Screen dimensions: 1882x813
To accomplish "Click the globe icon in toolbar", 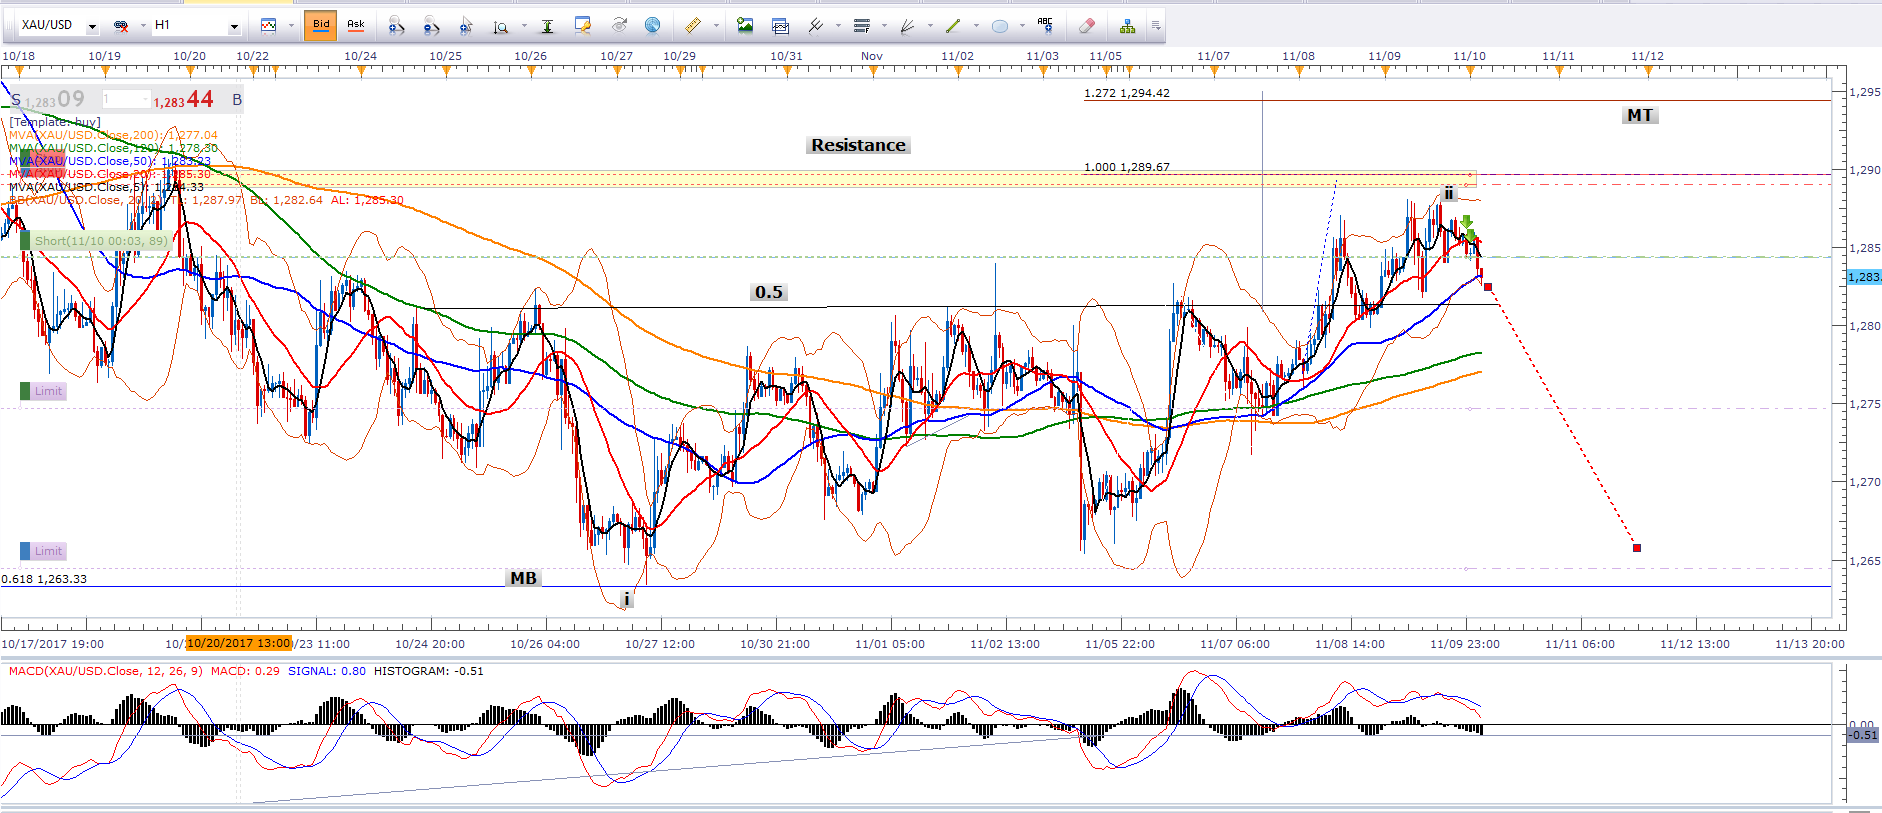I will tap(652, 26).
